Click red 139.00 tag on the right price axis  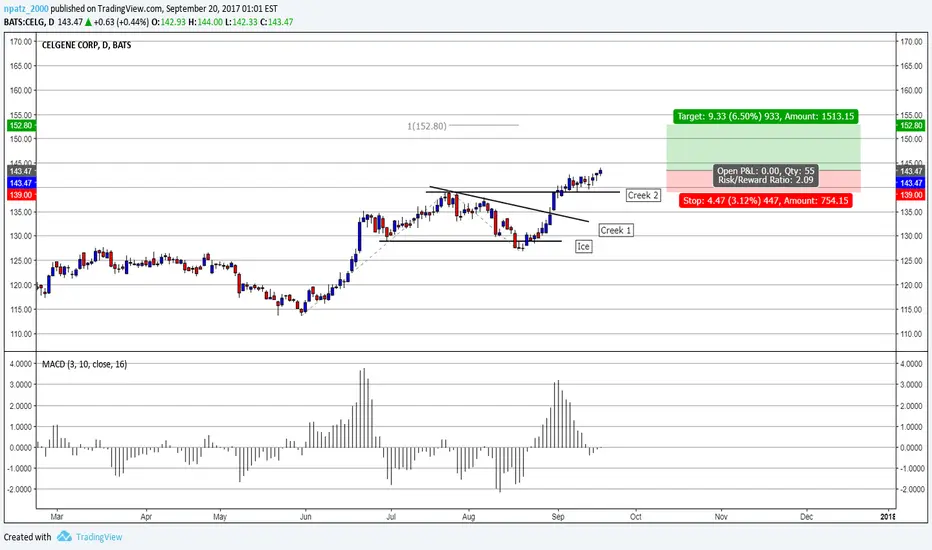(911, 195)
